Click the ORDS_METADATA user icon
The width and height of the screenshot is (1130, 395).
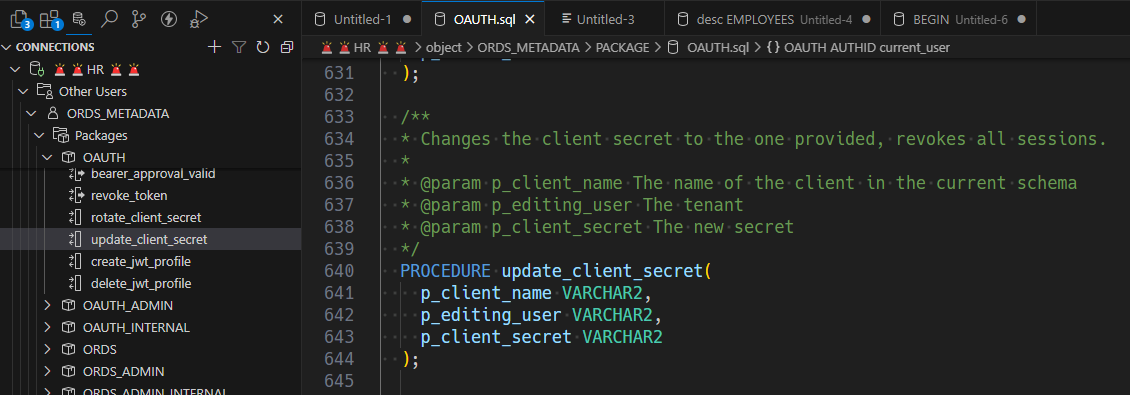(52, 114)
